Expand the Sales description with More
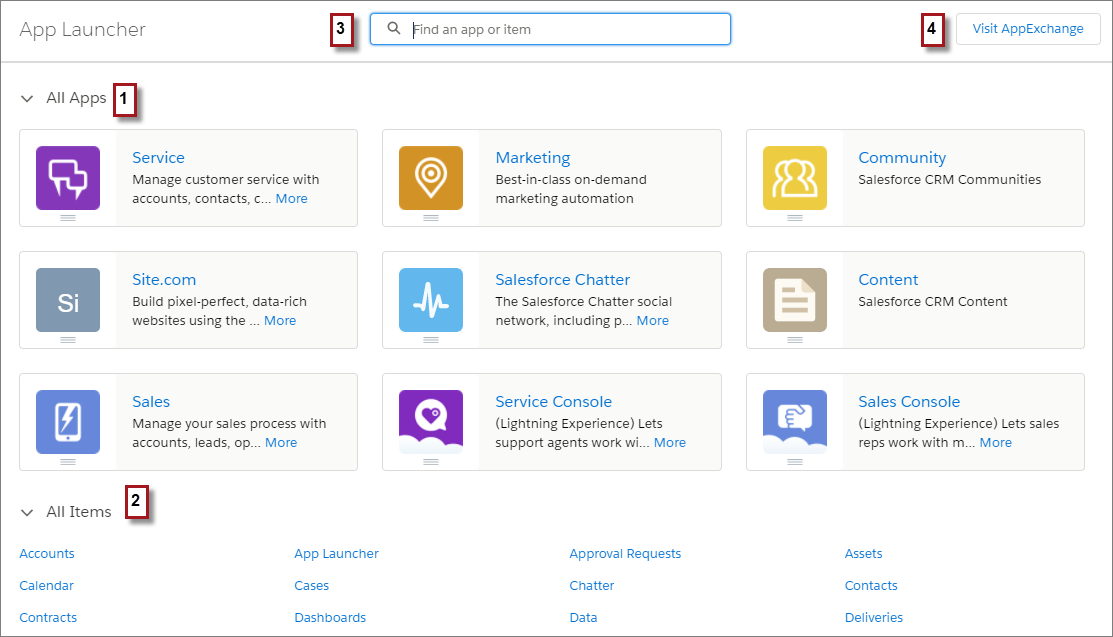 pos(281,443)
